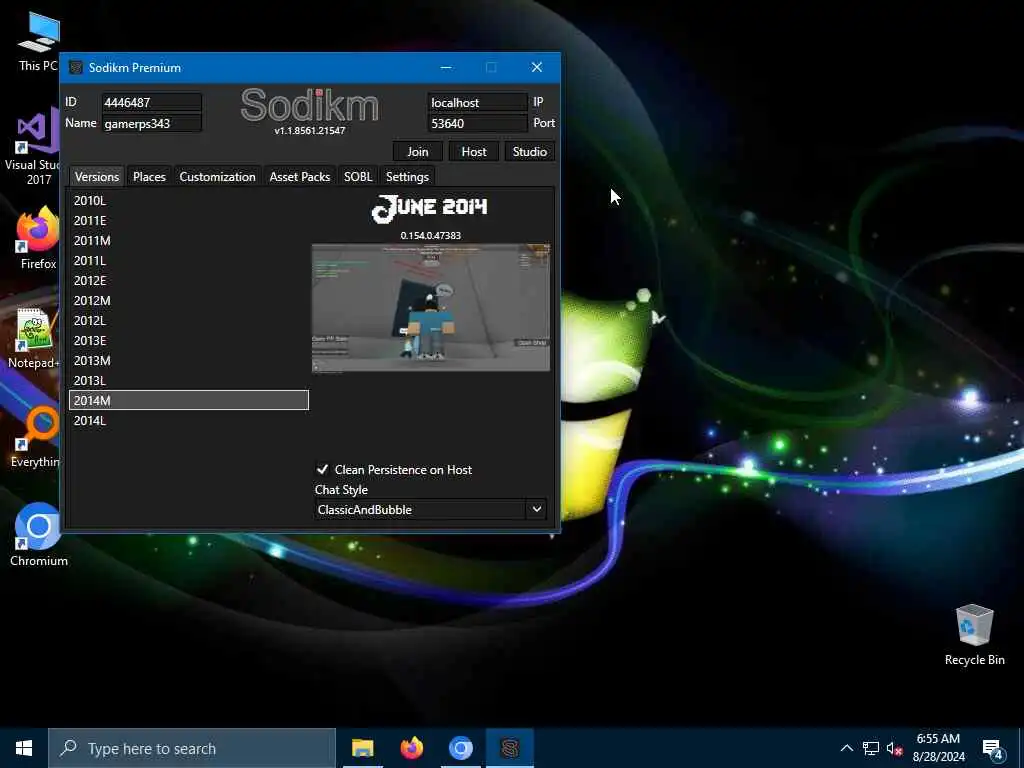This screenshot has height=768, width=1024.
Task: Click the ID input field
Action: tap(152, 103)
